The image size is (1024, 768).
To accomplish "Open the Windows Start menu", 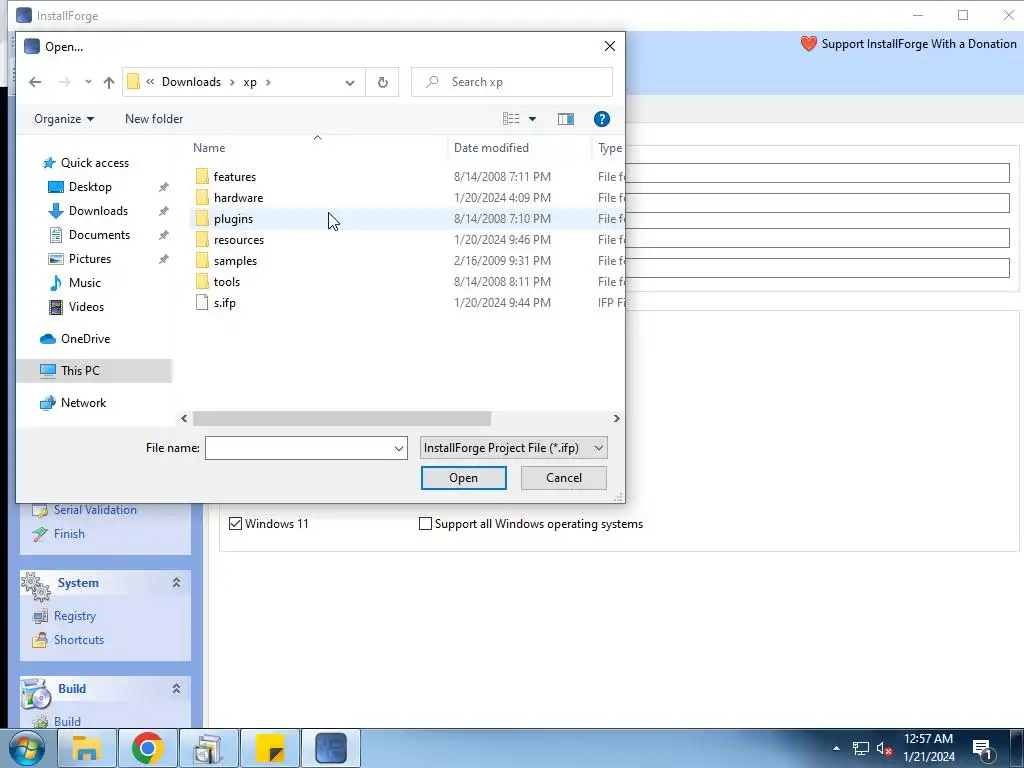I will tap(26, 748).
